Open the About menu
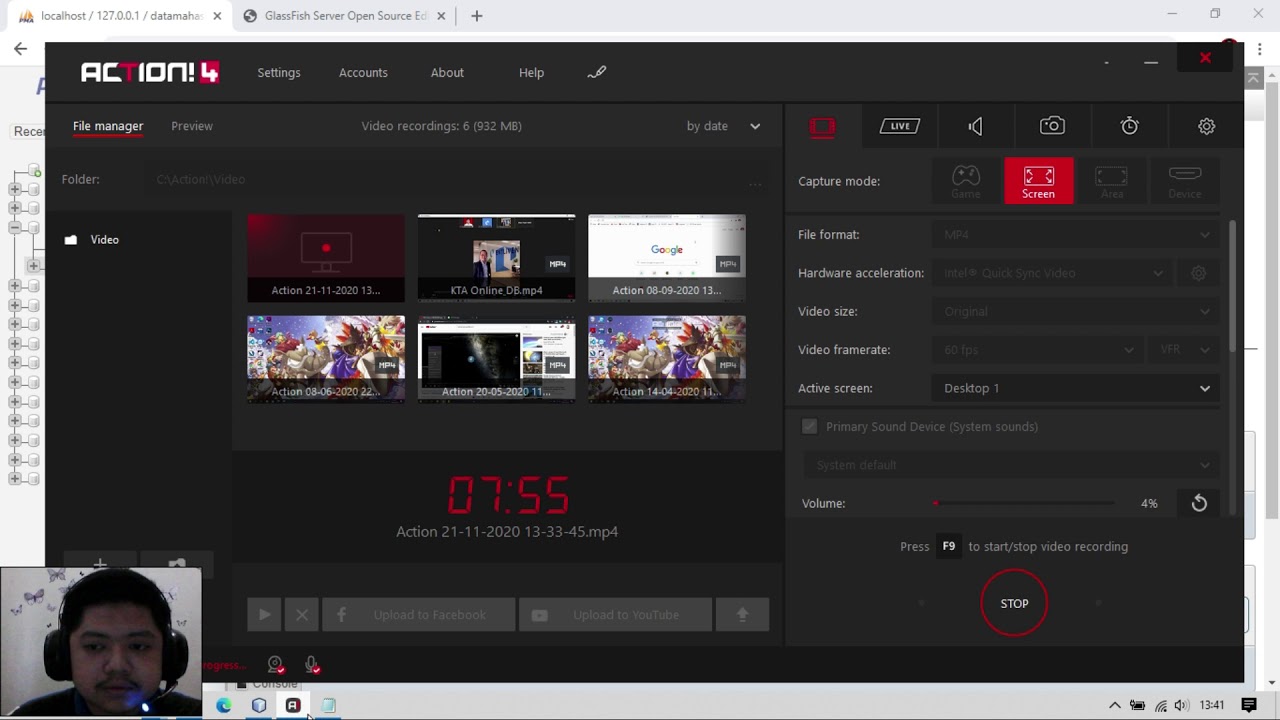The height and width of the screenshot is (720, 1280). point(447,72)
